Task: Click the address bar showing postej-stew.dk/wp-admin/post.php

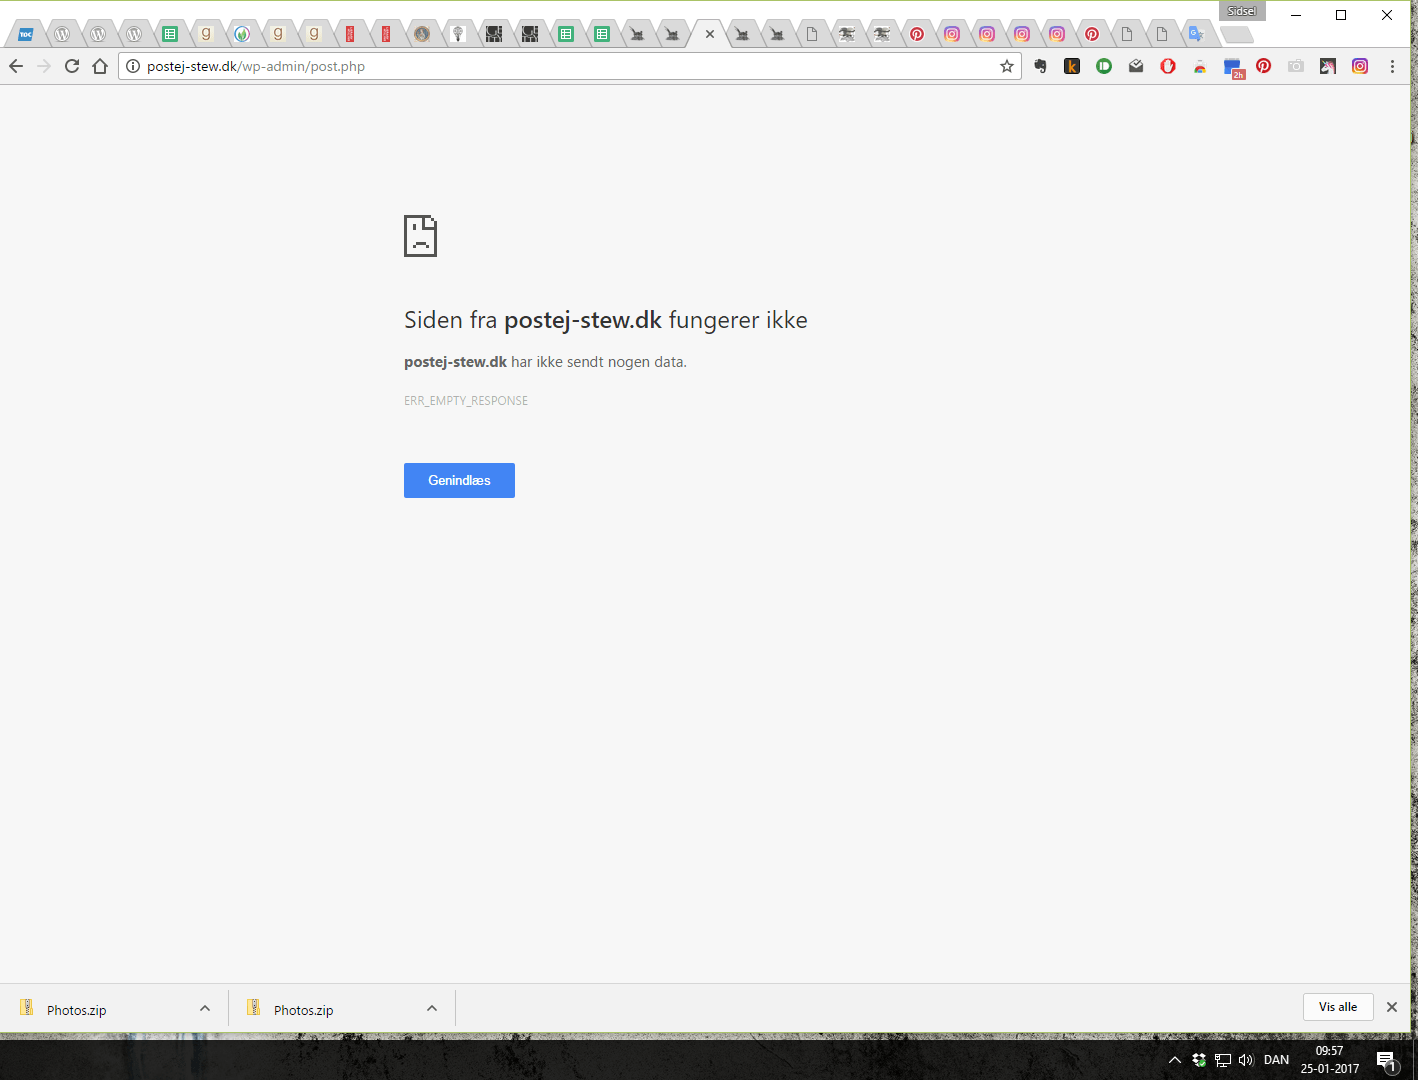Action: (x=570, y=66)
